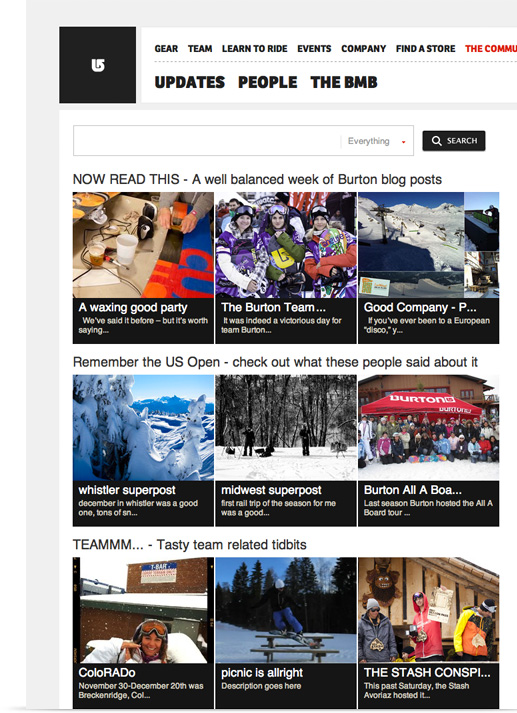517x713 pixels.
Task: Click the Burton logo in black square
Action: click(x=97, y=65)
